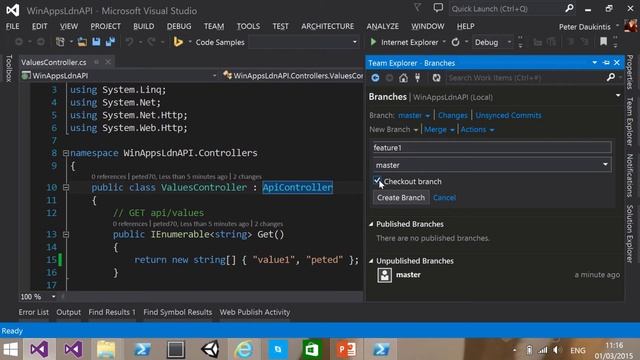Open the Merge dropdown
The width and height of the screenshot is (640, 360).
click(x=439, y=129)
